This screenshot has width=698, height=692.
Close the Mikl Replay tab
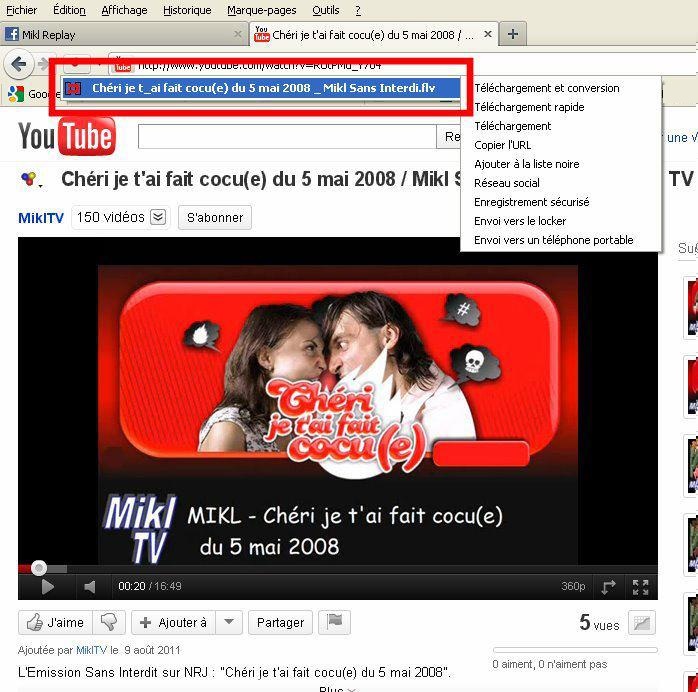pos(238,34)
